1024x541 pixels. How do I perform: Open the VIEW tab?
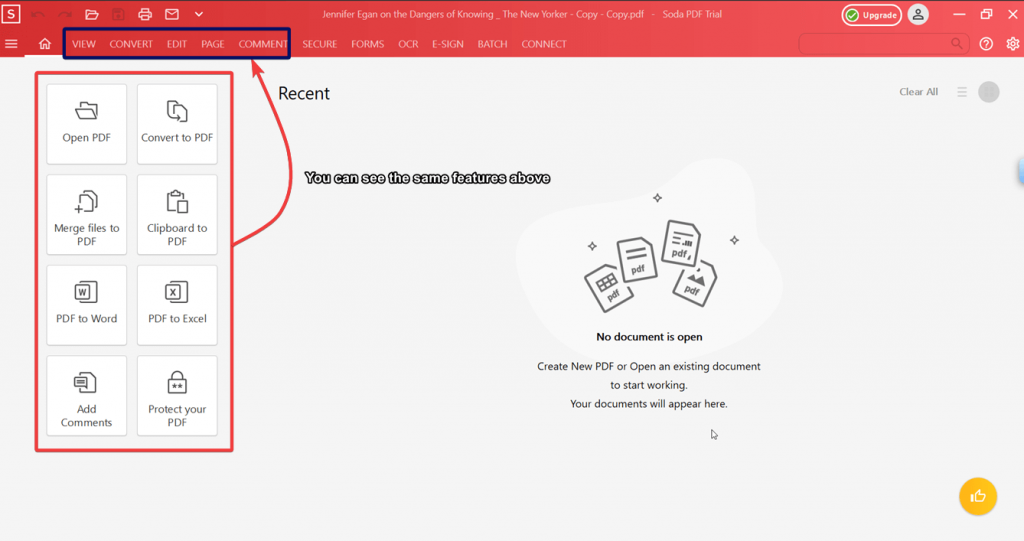[84, 44]
